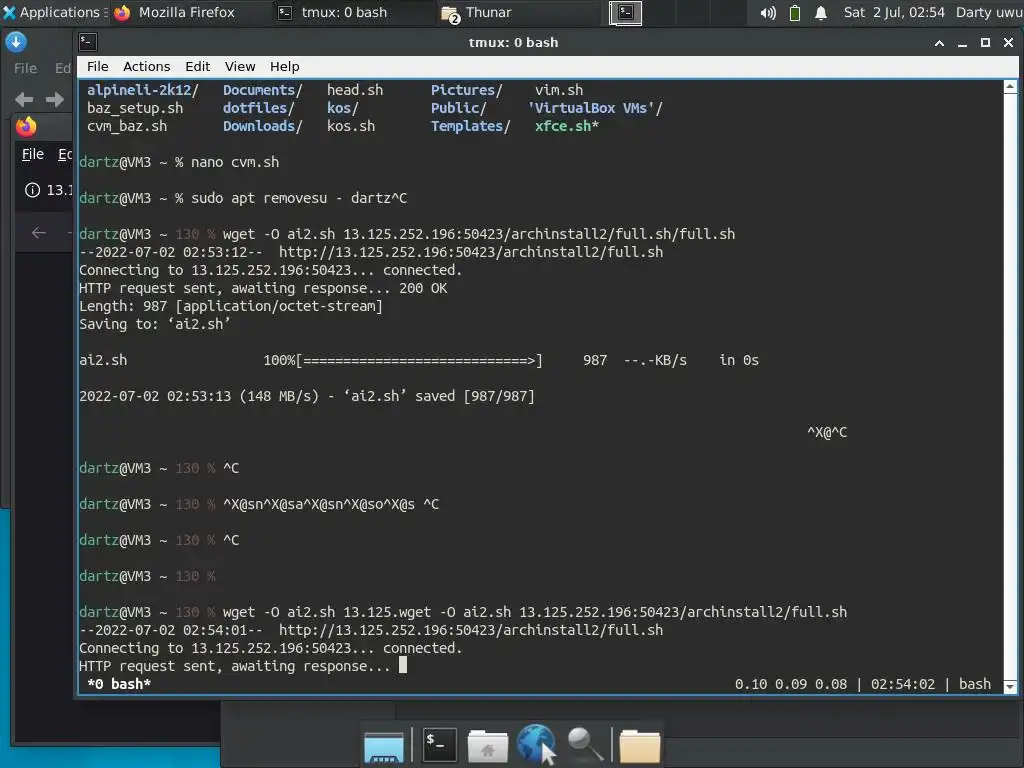Click the 'dotfiles/' directory entry
The image size is (1024, 768).
[x=259, y=108]
